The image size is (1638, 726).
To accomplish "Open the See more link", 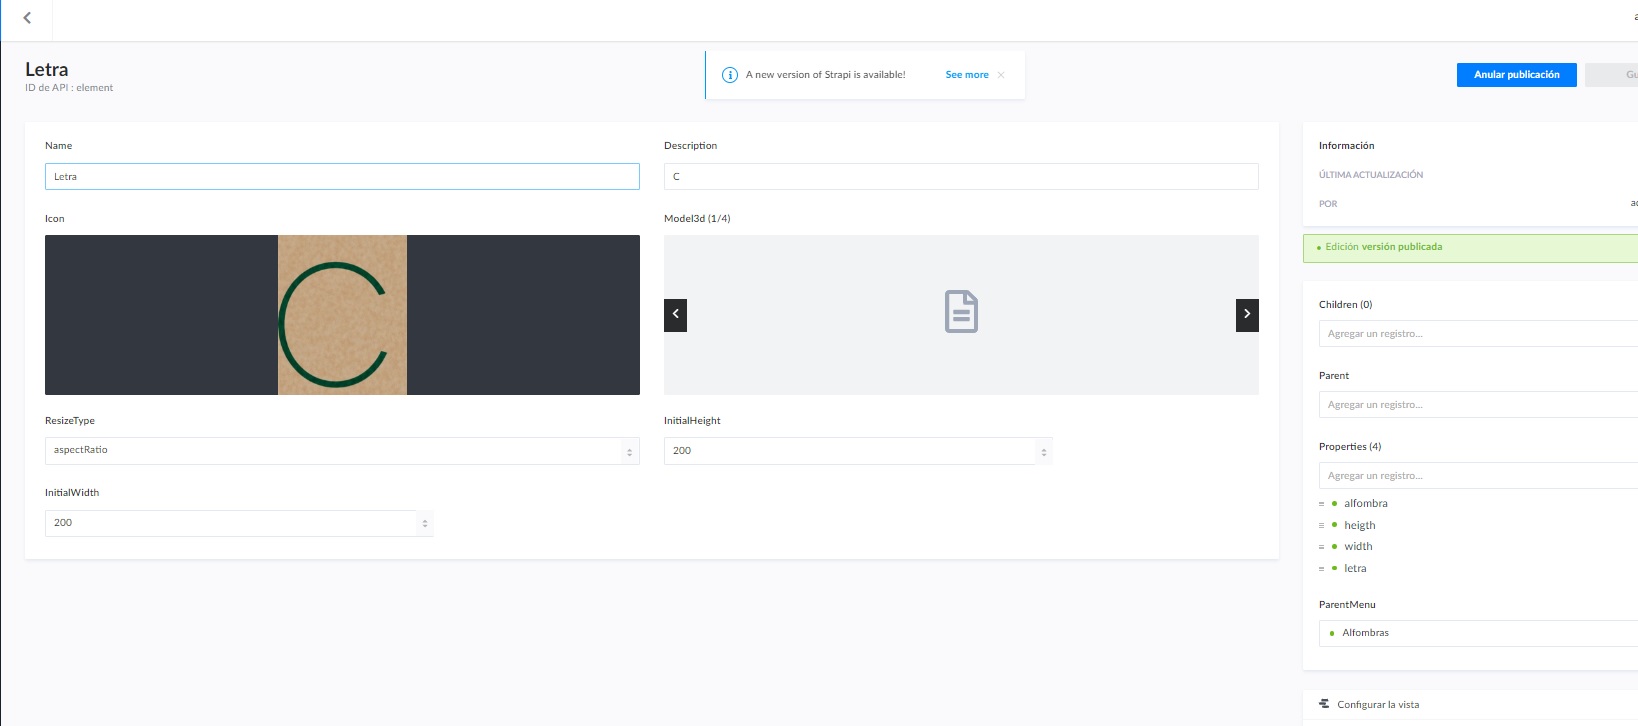I will [x=967, y=75].
